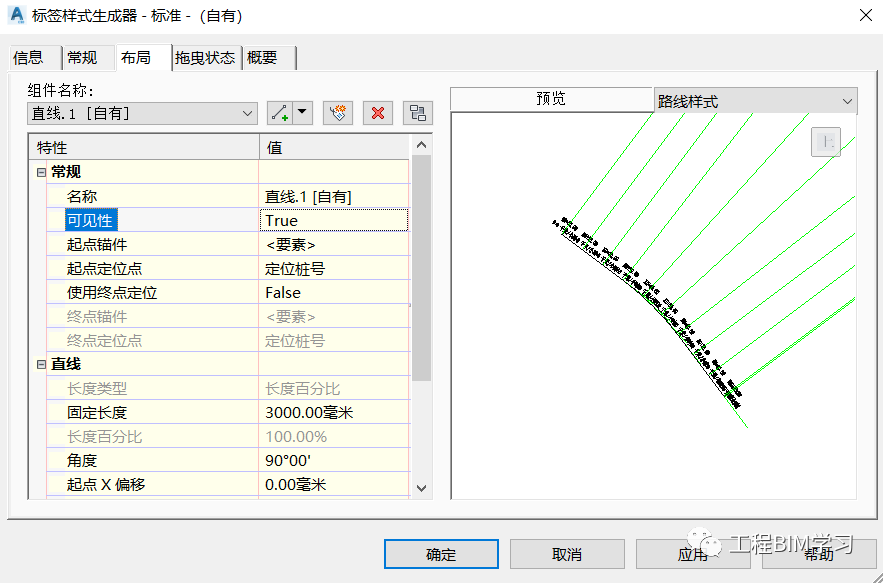Click the 使用终点定位 property label
This screenshot has width=883, height=583.
[112, 293]
